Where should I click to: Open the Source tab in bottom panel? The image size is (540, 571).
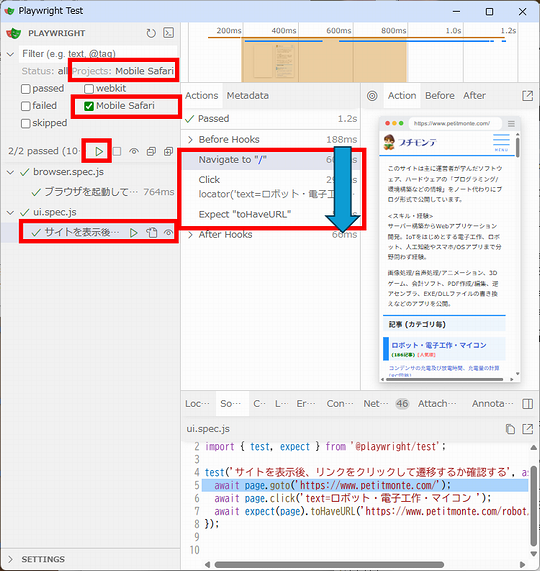point(231,403)
